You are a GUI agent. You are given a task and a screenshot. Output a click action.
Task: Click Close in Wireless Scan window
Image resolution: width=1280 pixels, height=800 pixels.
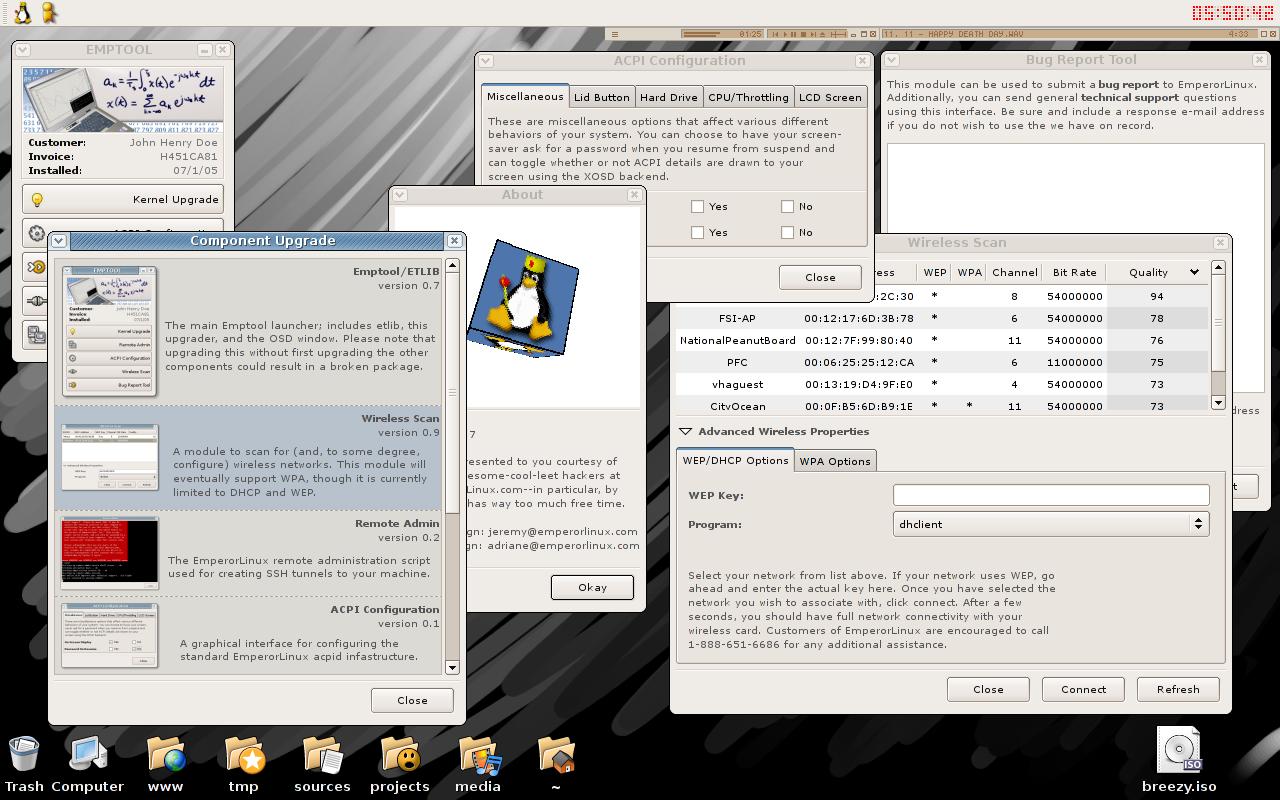(x=988, y=689)
